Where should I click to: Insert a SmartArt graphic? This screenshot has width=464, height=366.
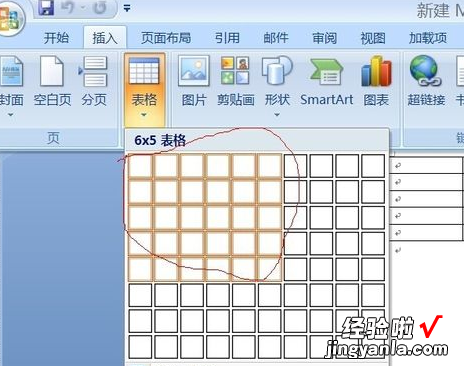[x=326, y=82]
